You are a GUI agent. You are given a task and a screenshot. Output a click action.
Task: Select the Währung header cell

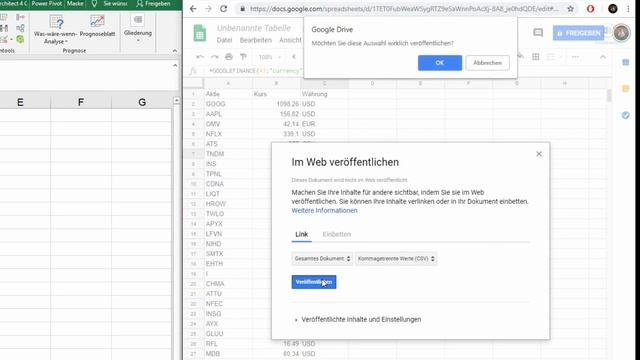coord(324,94)
